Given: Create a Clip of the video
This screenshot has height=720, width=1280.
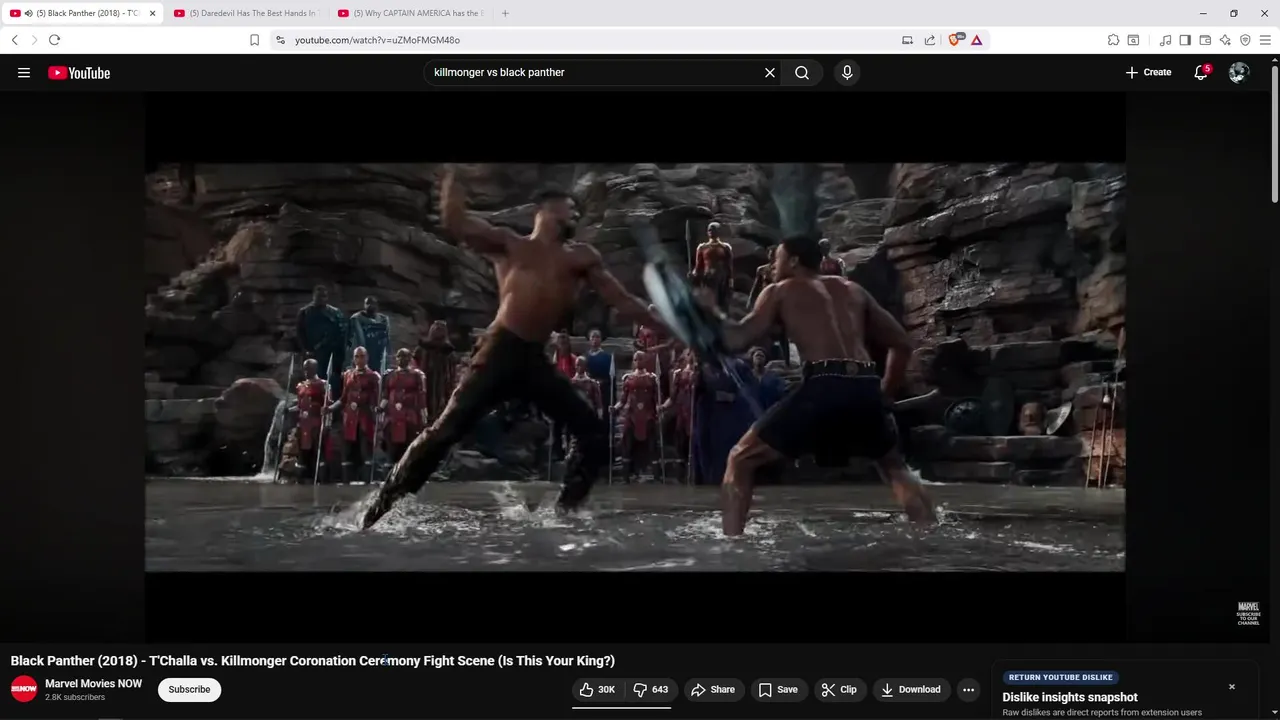Looking at the screenshot, I should pyautogui.click(x=839, y=689).
